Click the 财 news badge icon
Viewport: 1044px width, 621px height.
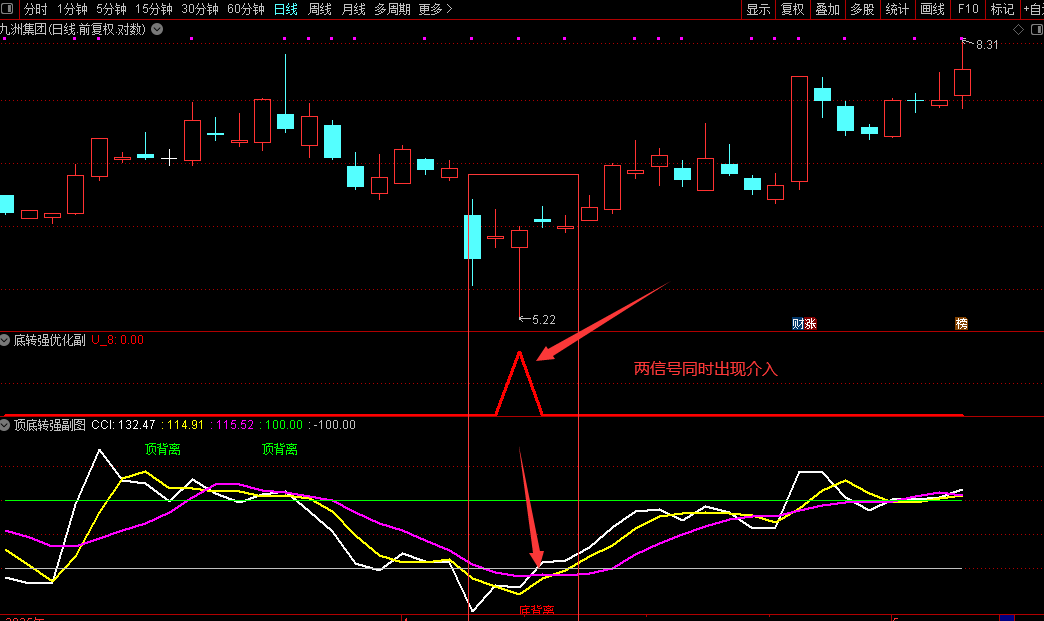coord(798,324)
